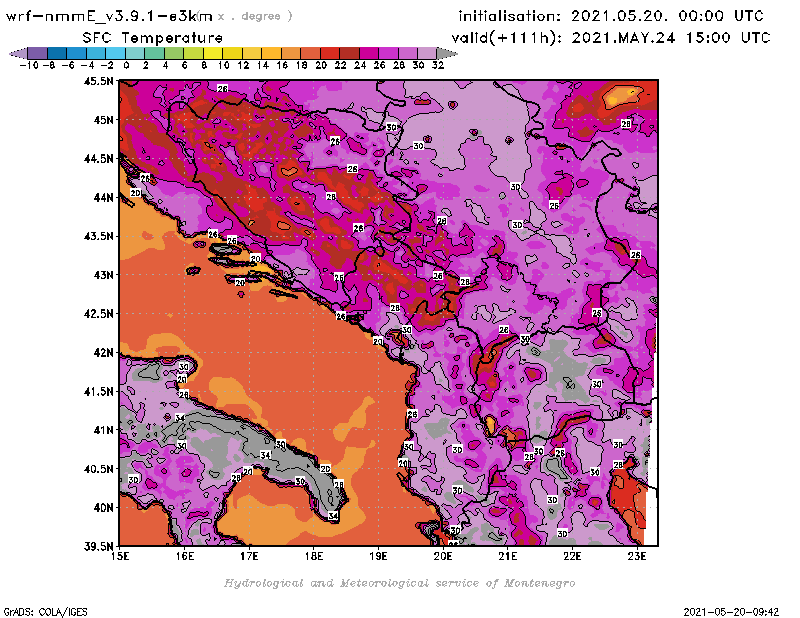The image size is (800, 618).
Task: Select the green 4 to 6 legend swatch
Action: coord(174,53)
